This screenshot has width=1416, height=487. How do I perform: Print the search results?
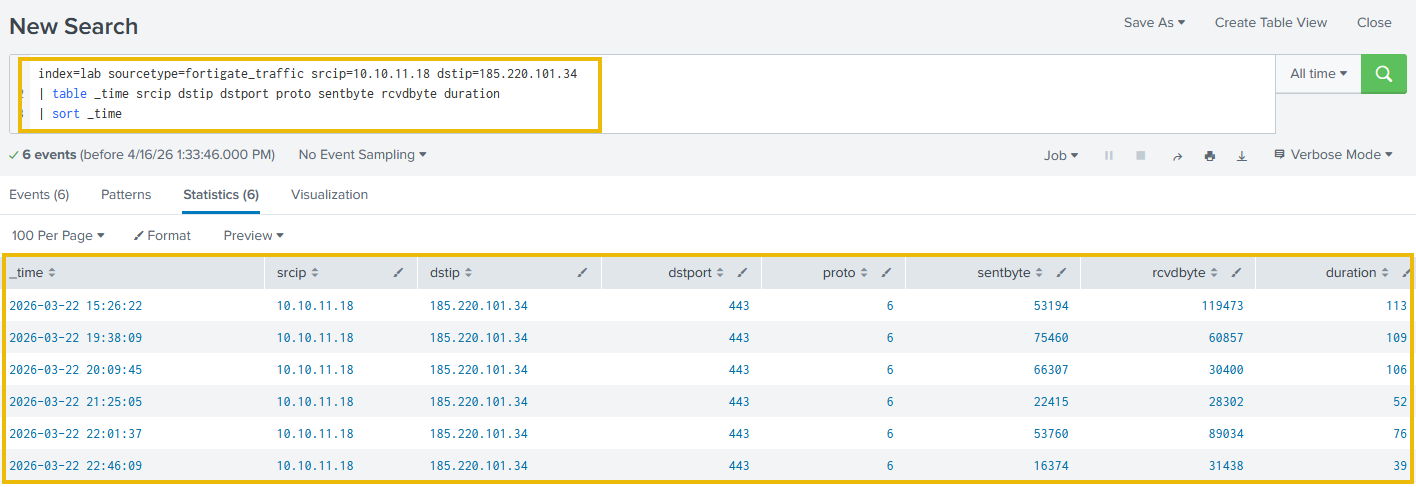1210,156
